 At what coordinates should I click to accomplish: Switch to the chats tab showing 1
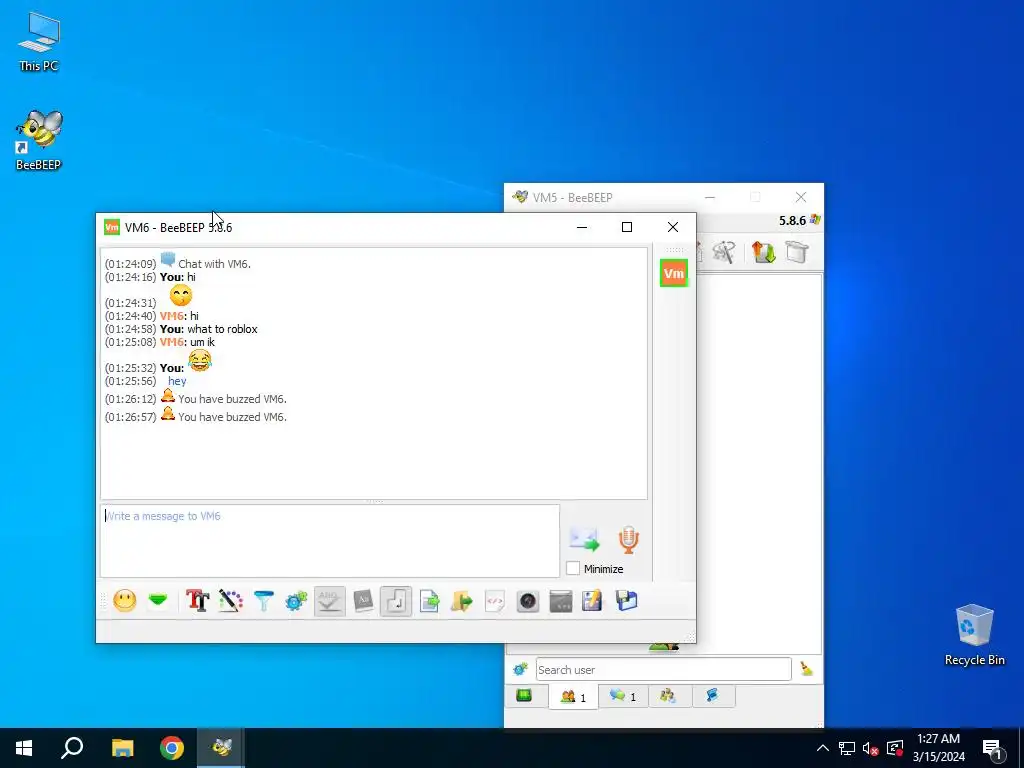[622, 696]
